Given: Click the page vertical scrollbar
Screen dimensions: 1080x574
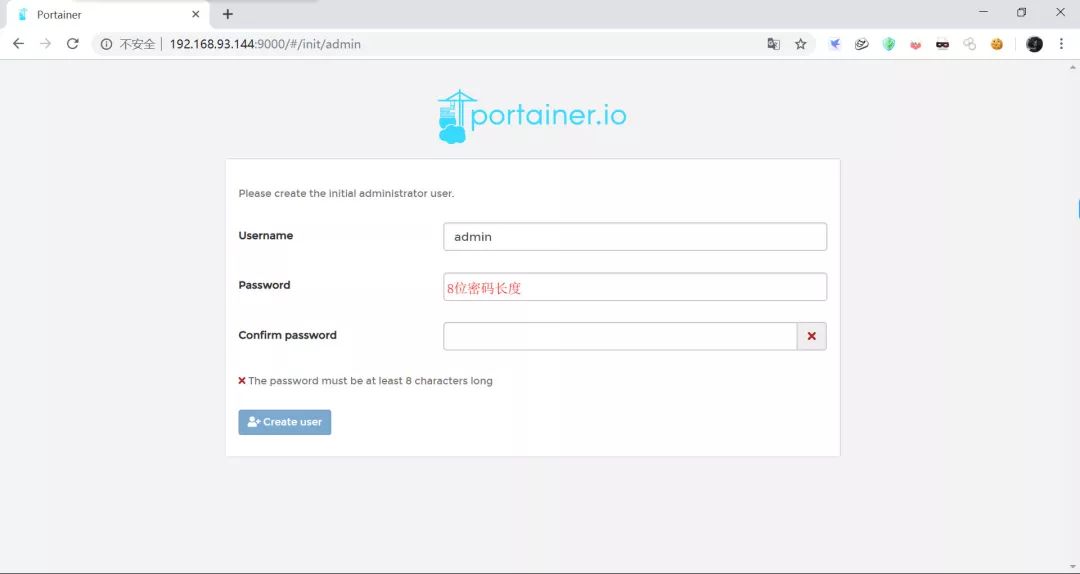Looking at the screenshot, I should pos(1072,316).
